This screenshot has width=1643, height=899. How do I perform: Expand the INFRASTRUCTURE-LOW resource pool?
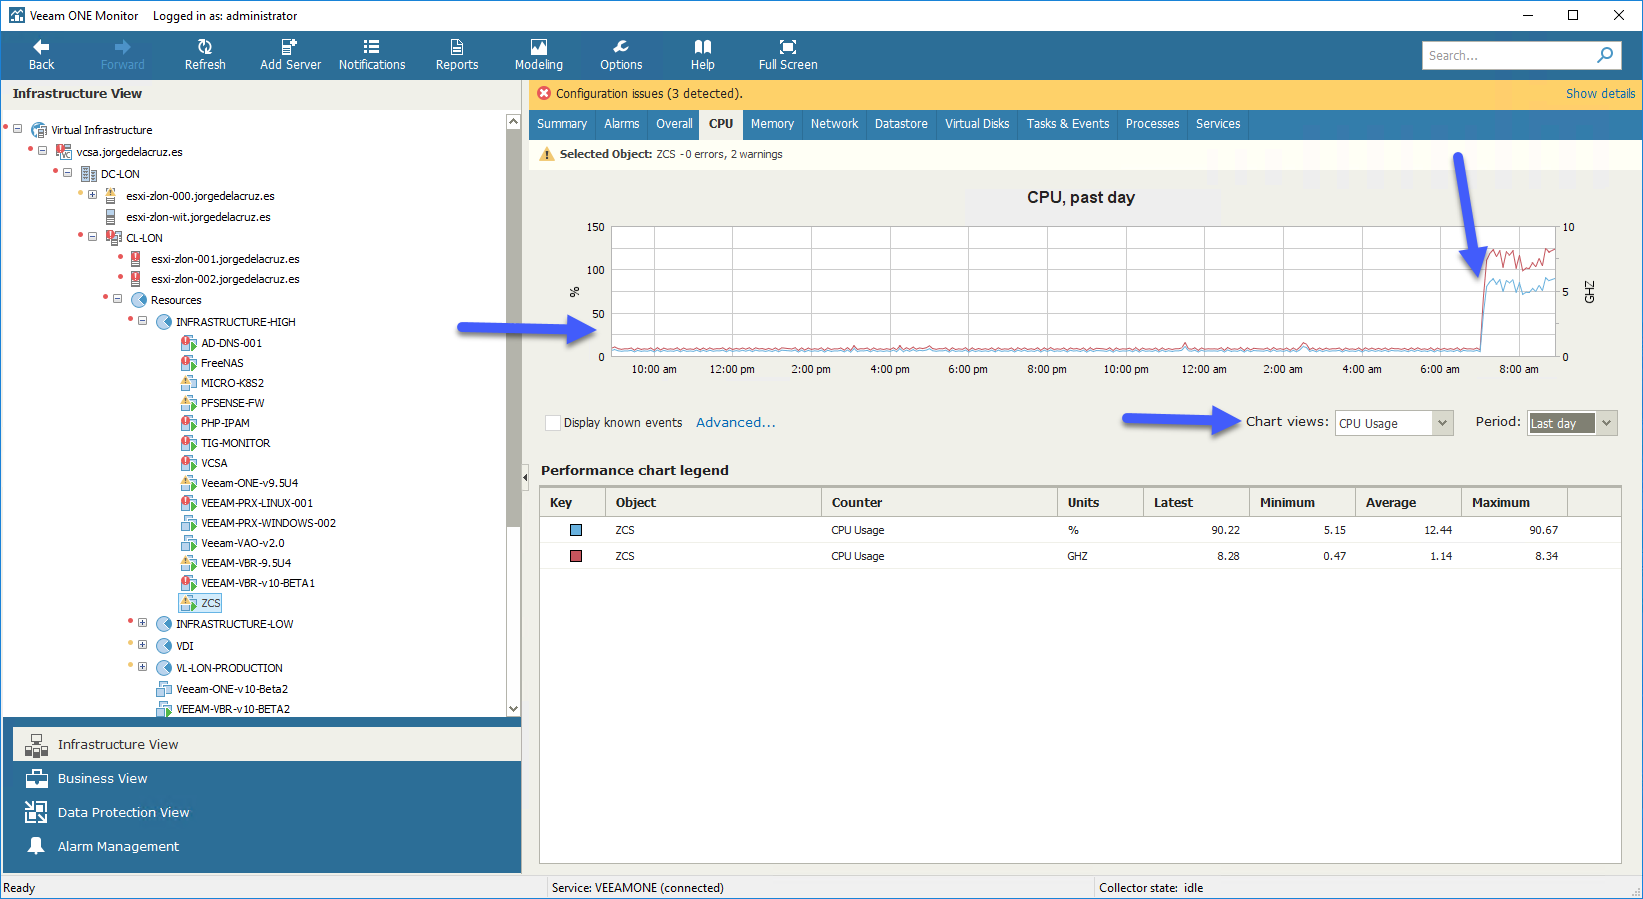click(143, 623)
